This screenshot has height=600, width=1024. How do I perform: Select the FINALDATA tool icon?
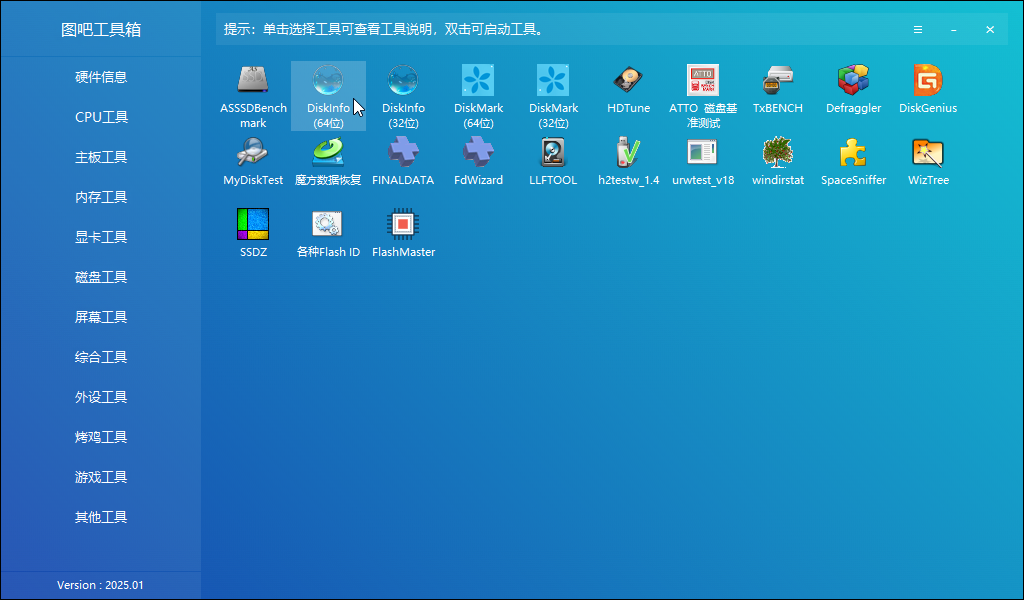[x=404, y=152]
